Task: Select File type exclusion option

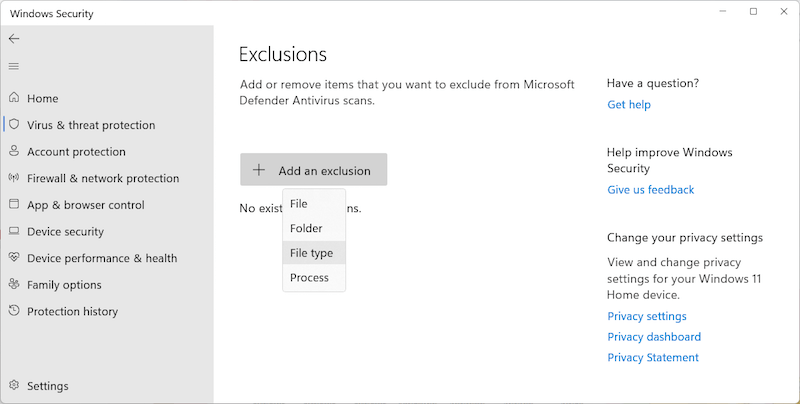Action: 314,252
